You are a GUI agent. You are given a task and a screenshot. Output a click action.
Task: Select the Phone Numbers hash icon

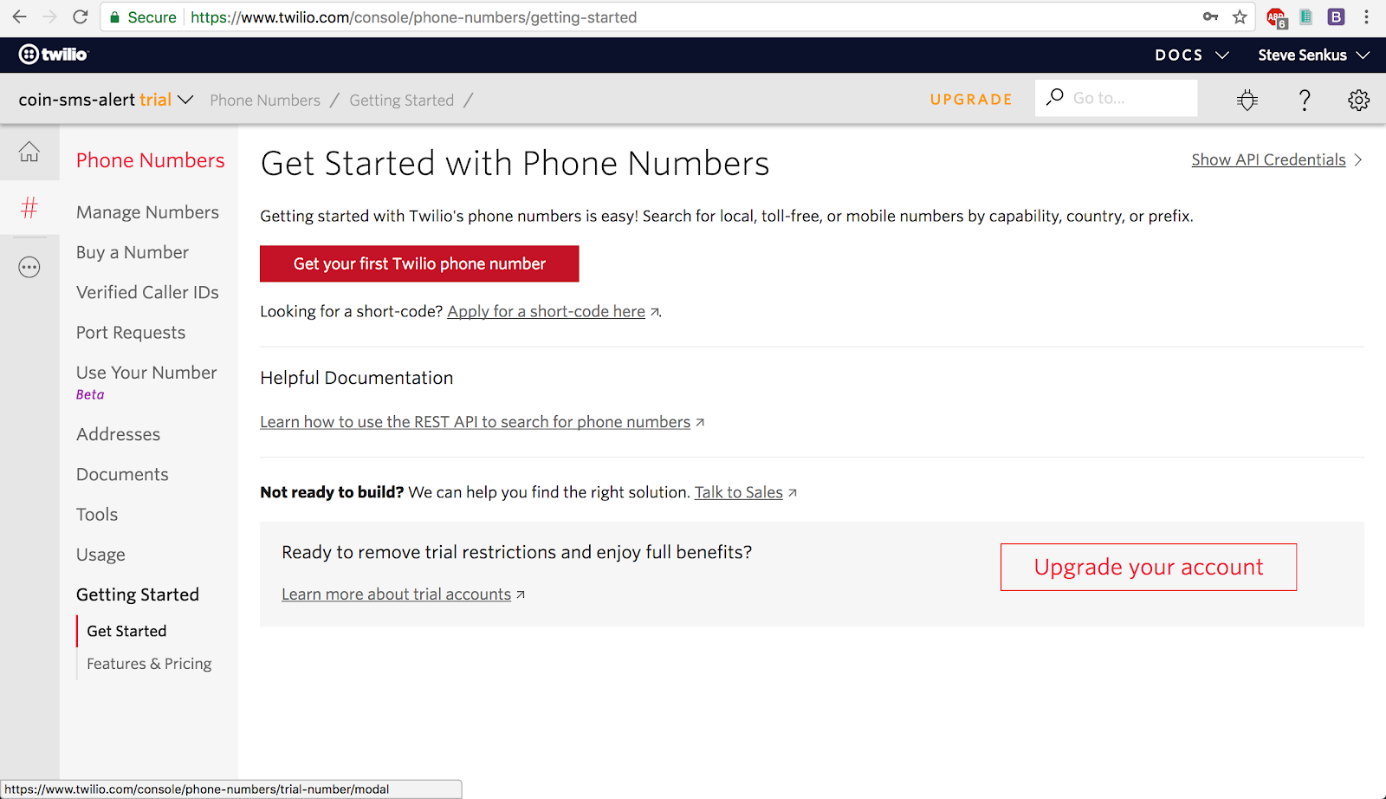29,208
